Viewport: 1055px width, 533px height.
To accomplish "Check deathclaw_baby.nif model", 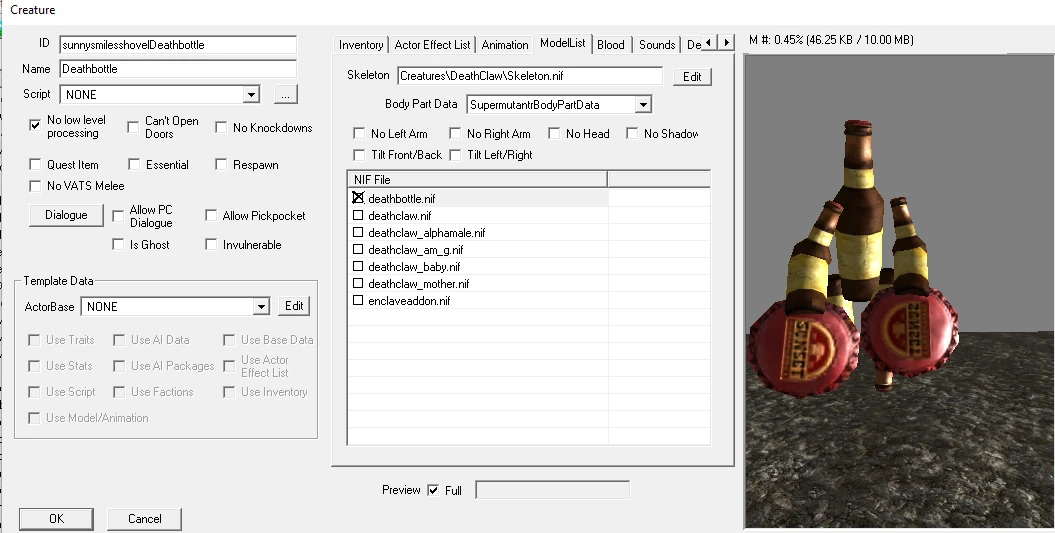I will click(358, 266).
